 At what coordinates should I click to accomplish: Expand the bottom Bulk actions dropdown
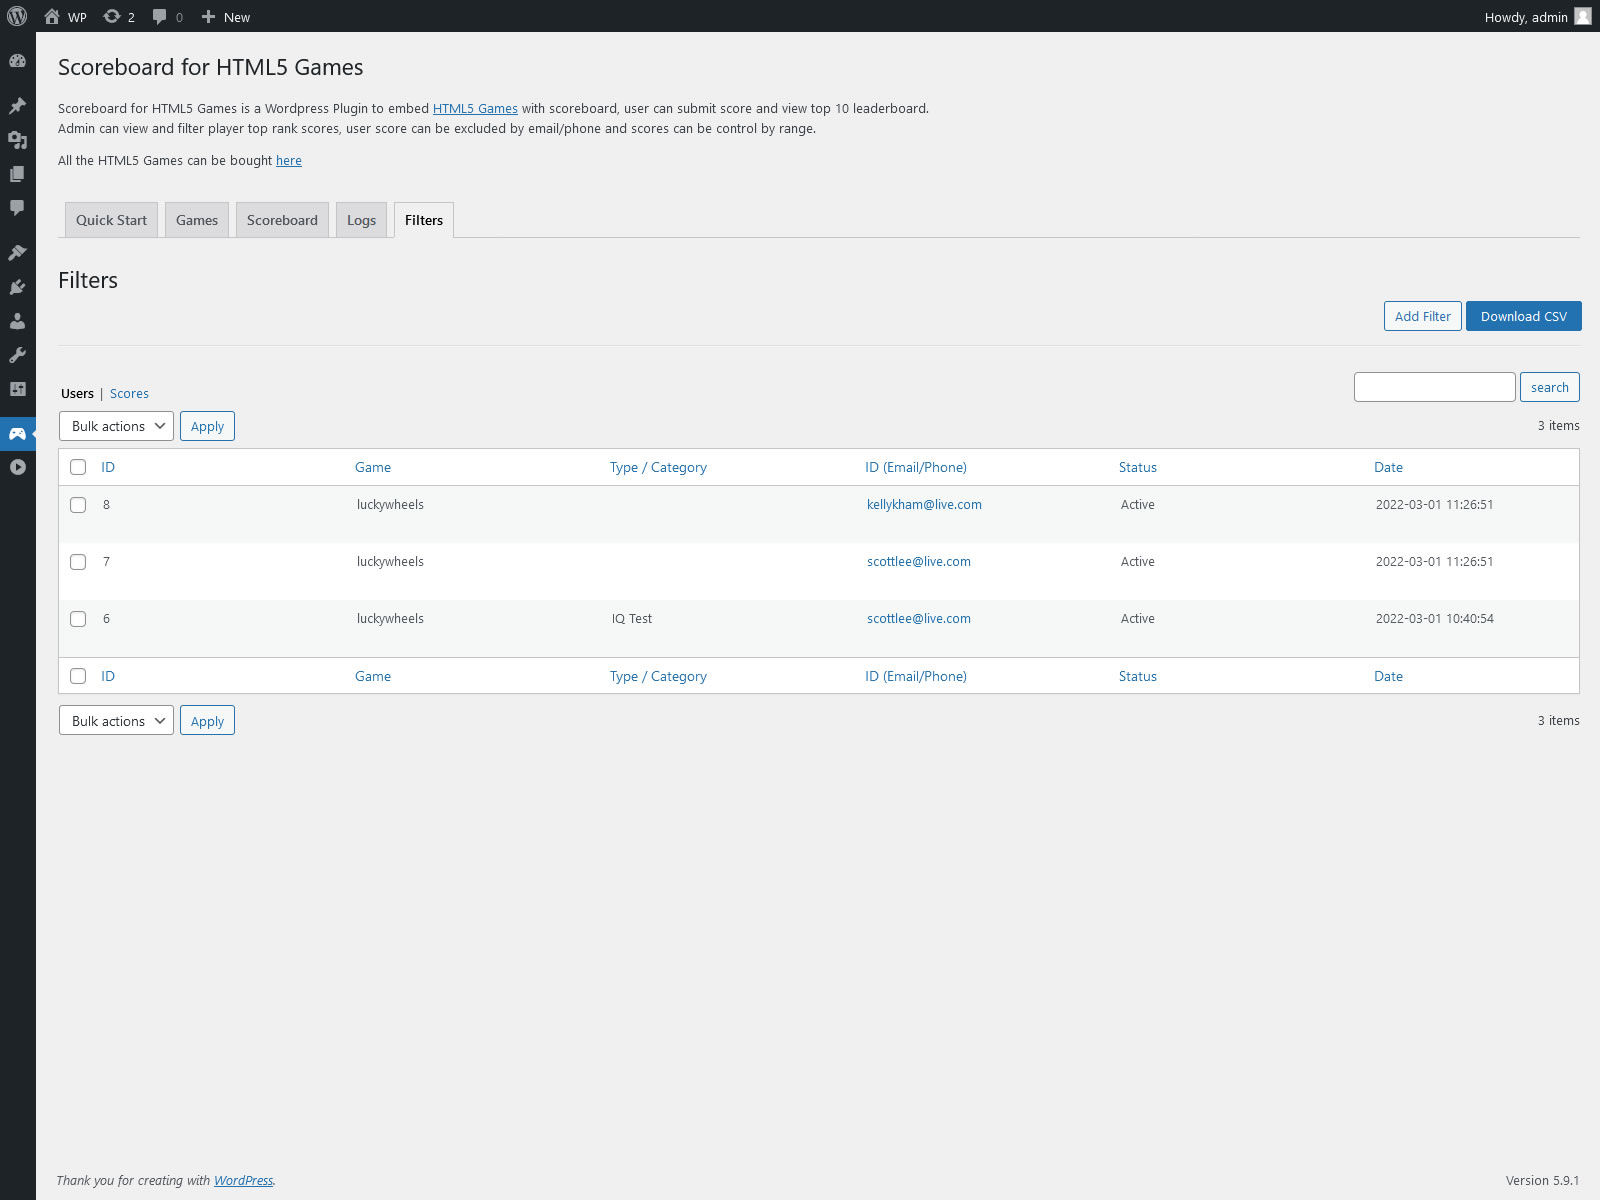(x=116, y=721)
